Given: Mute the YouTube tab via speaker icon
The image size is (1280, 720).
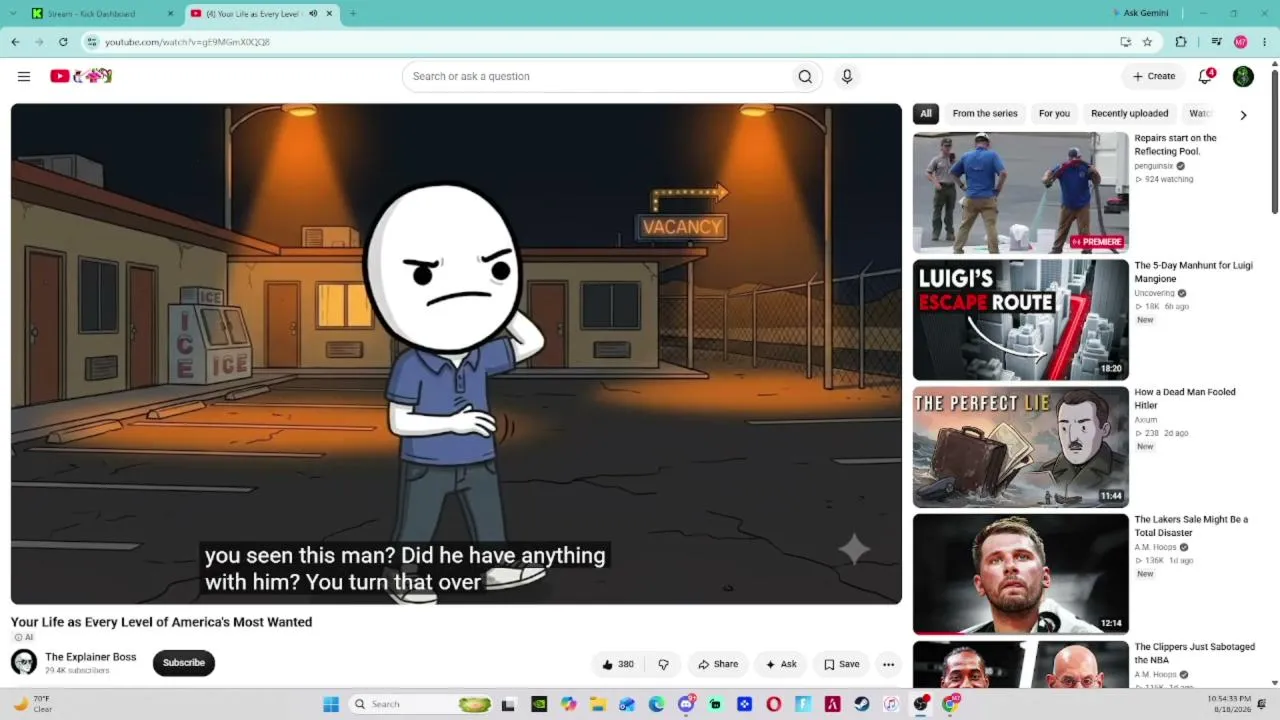Looking at the screenshot, I should point(313,14).
